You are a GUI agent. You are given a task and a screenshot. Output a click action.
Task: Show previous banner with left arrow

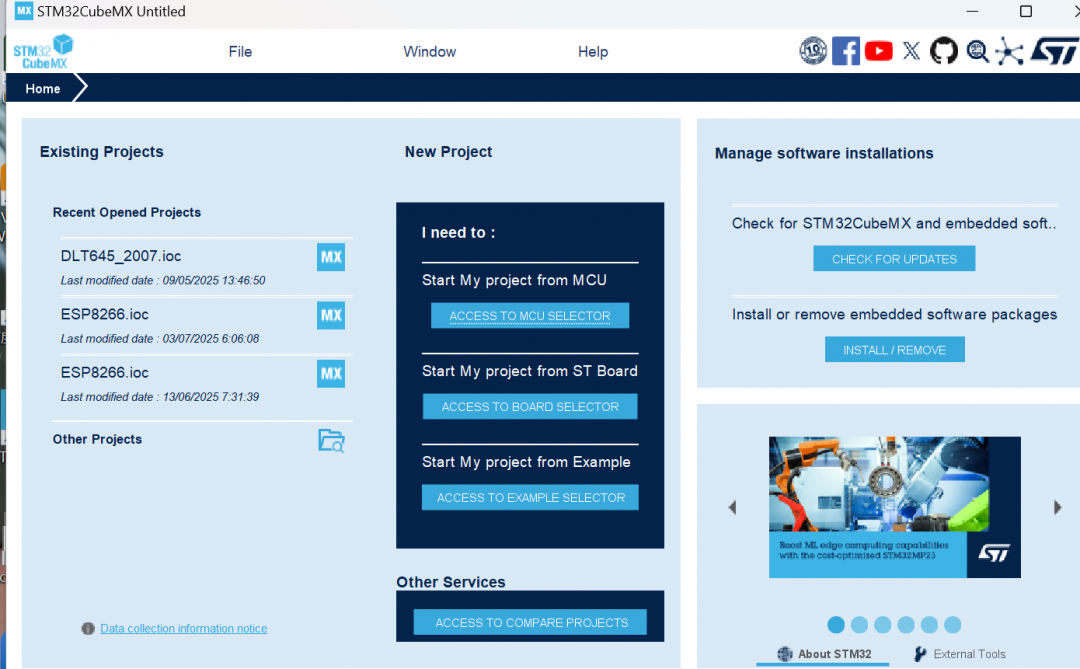pos(732,508)
